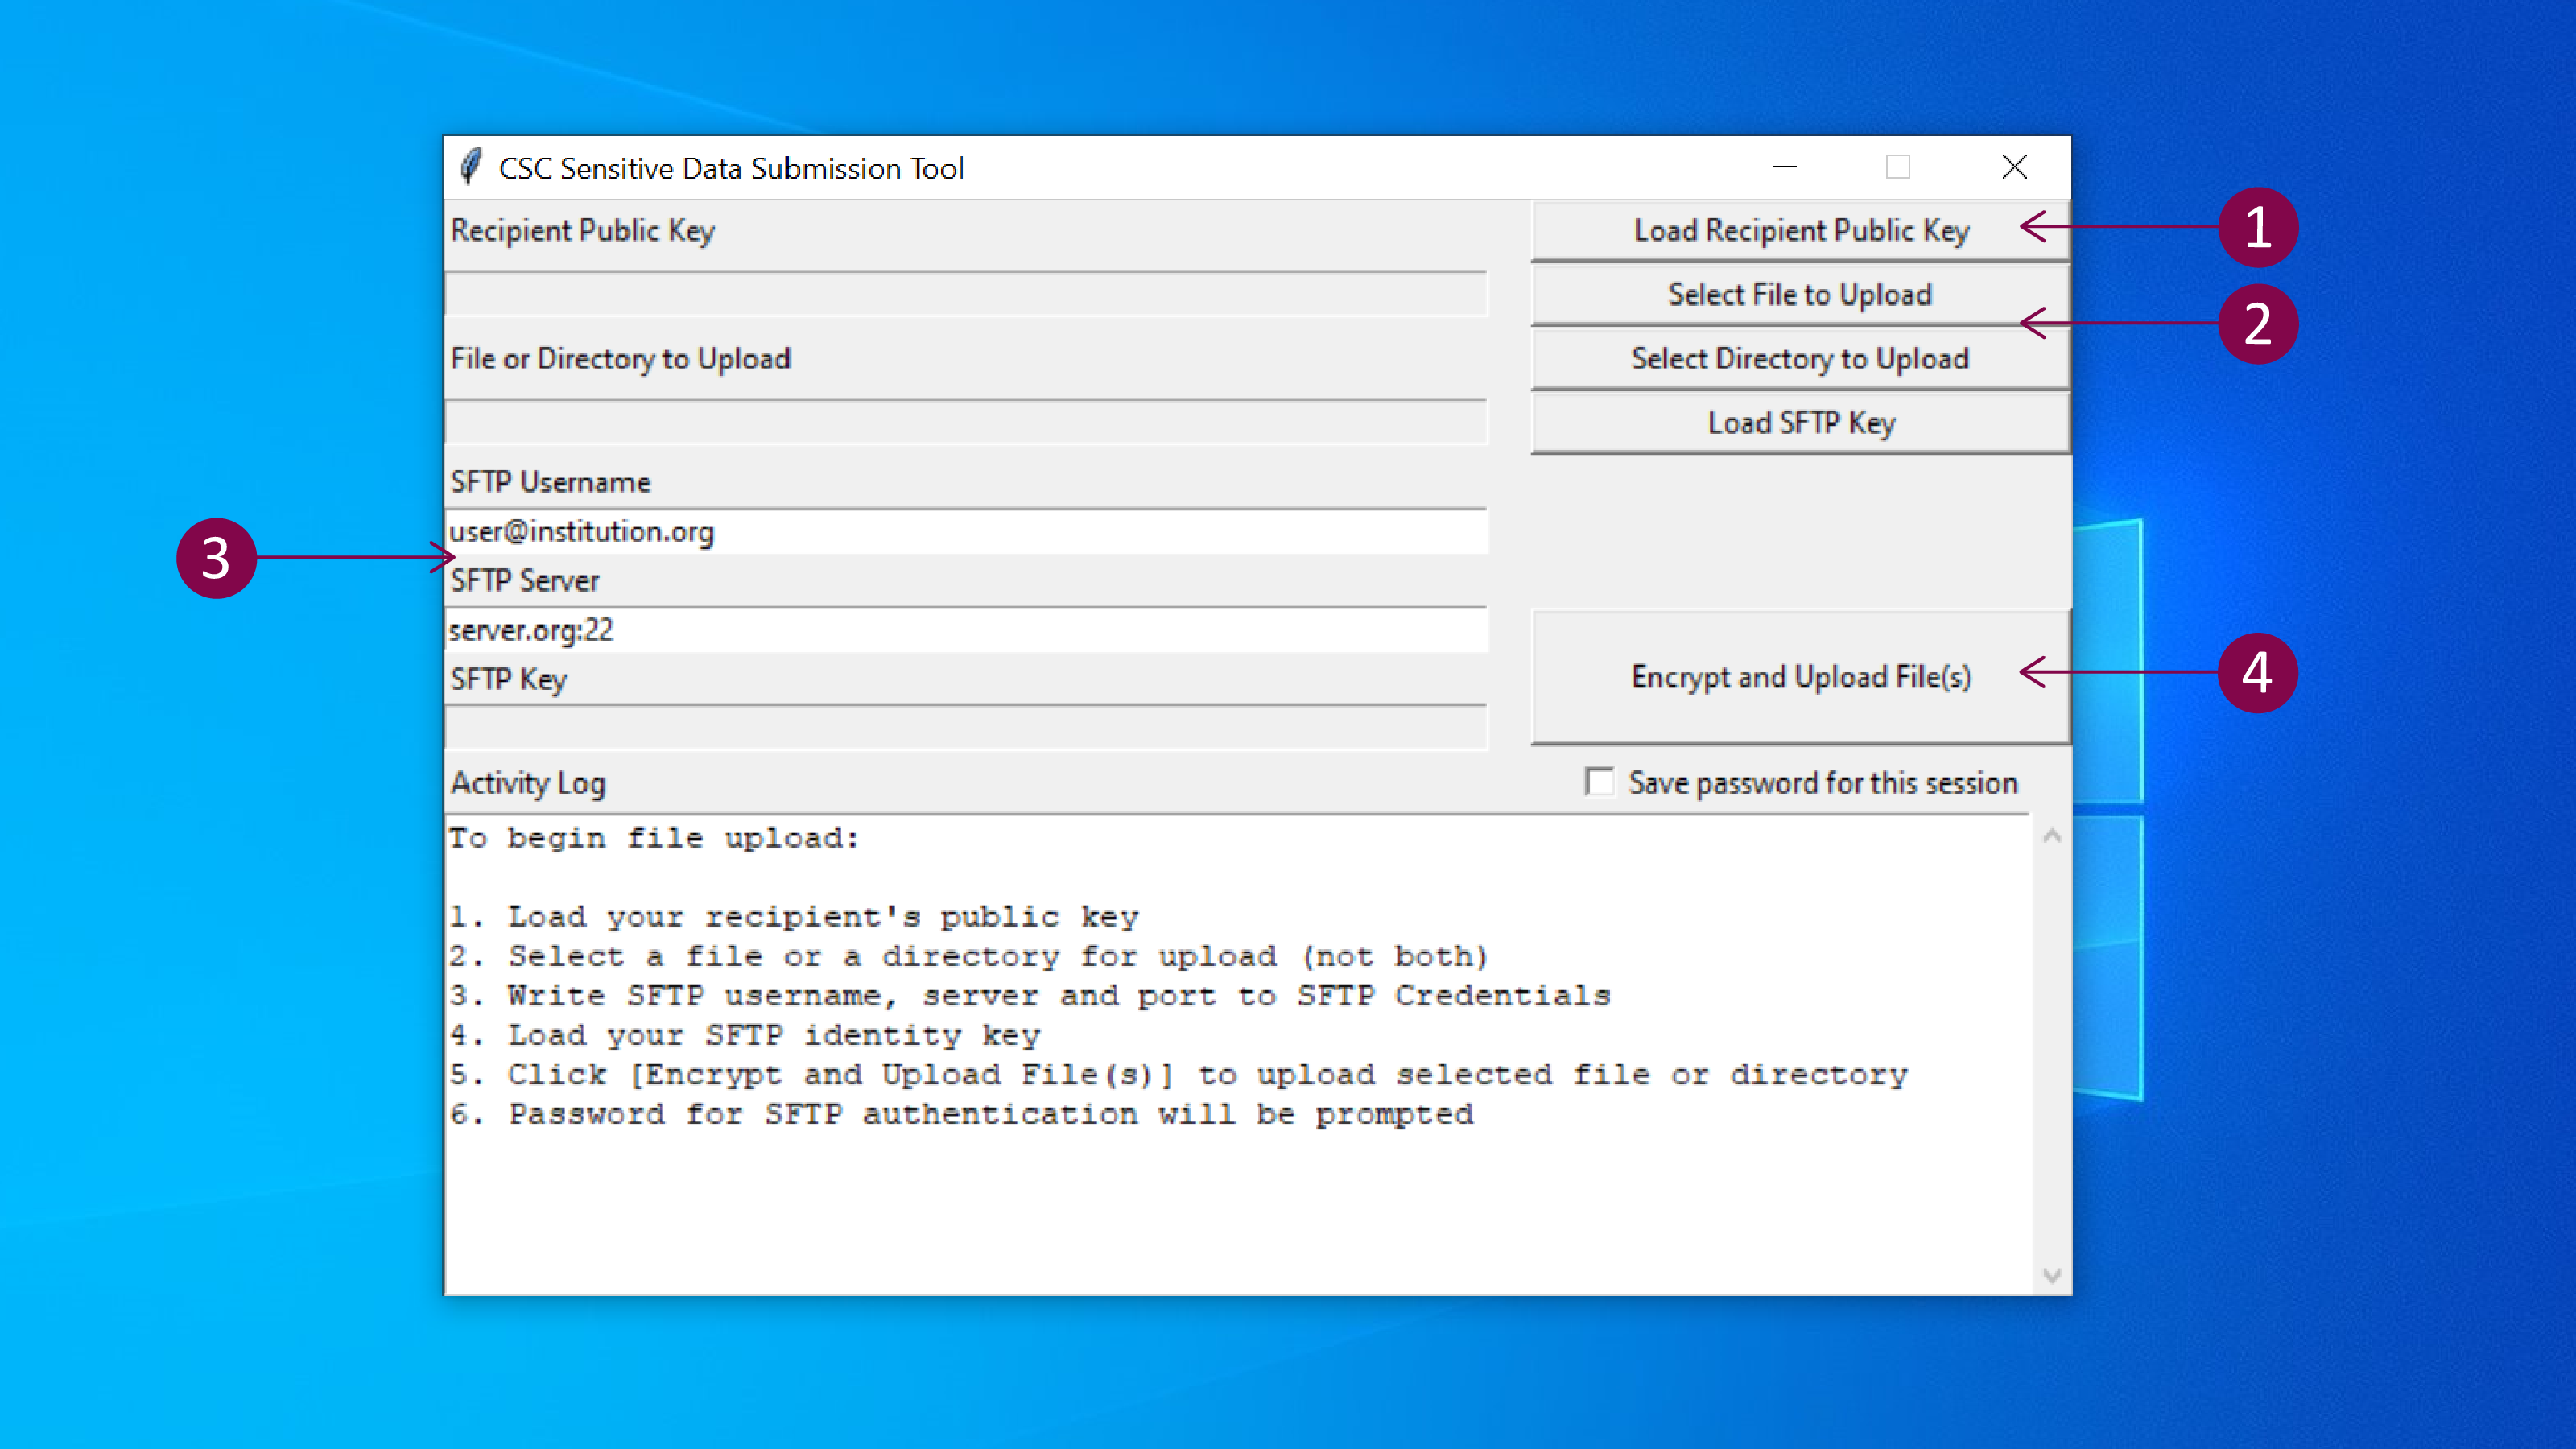Screen dimensions: 2576x1449
Task: Enable Save password for this session
Action: [x=1600, y=782]
